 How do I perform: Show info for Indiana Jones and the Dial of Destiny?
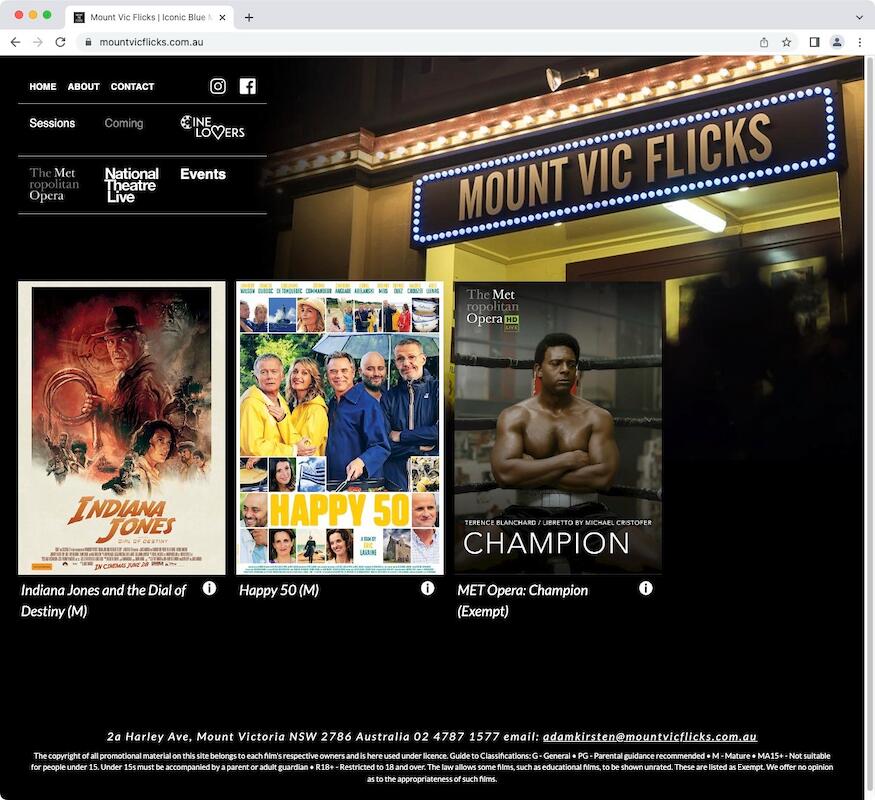pos(209,588)
